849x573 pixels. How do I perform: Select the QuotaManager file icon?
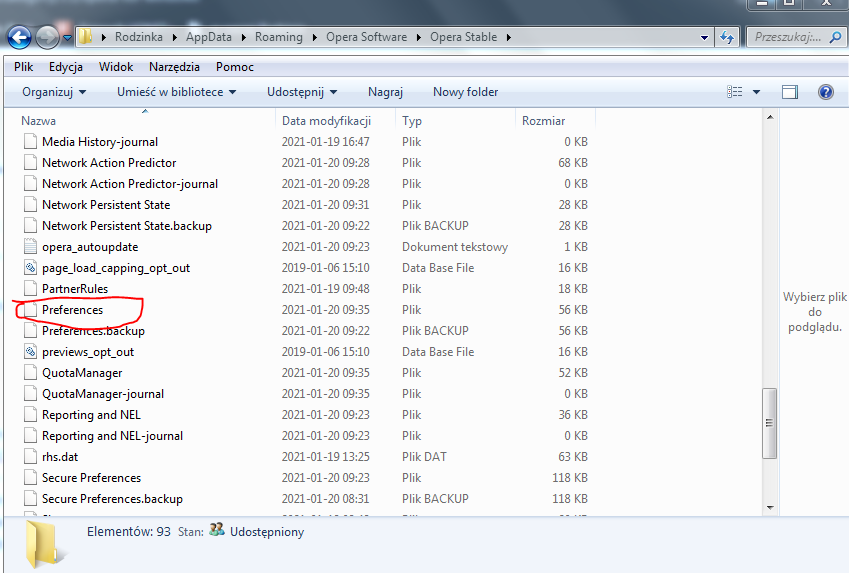coord(30,373)
